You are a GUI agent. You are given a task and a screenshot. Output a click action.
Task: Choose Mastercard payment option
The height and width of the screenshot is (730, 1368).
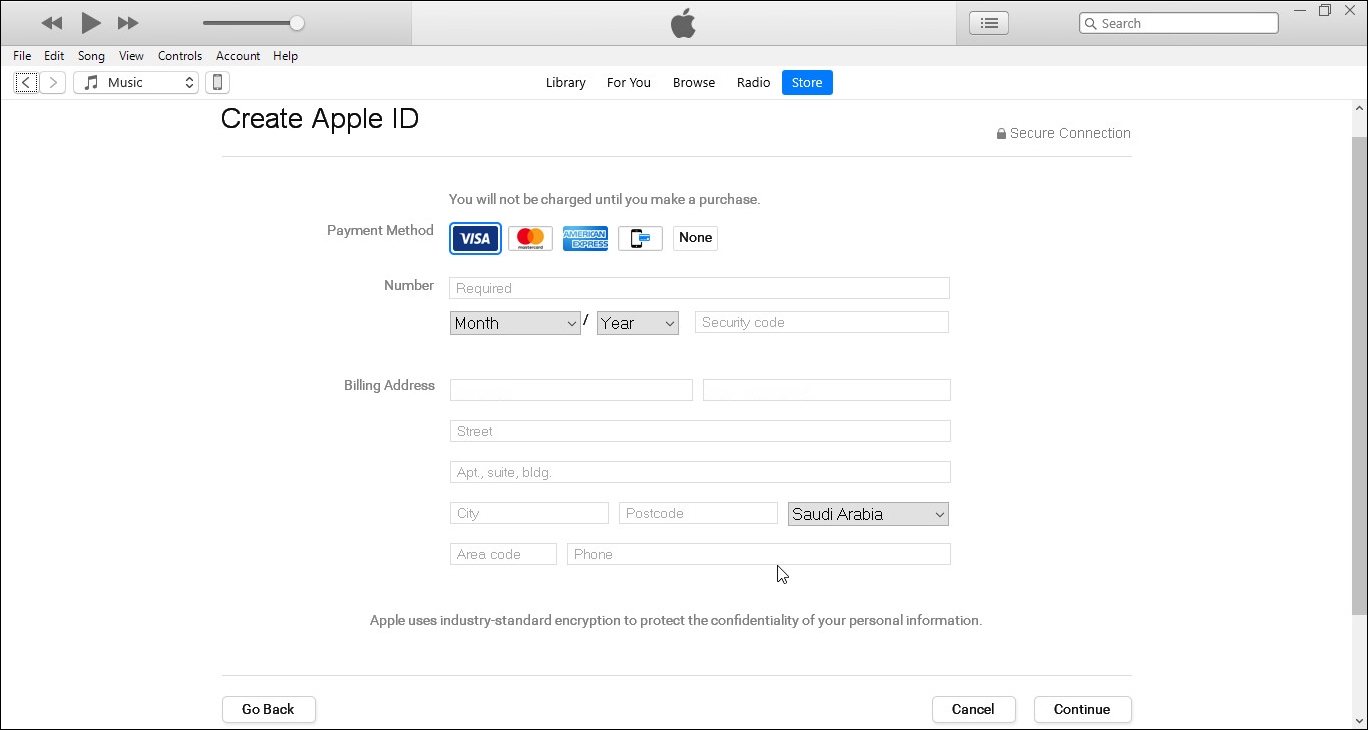click(530, 238)
